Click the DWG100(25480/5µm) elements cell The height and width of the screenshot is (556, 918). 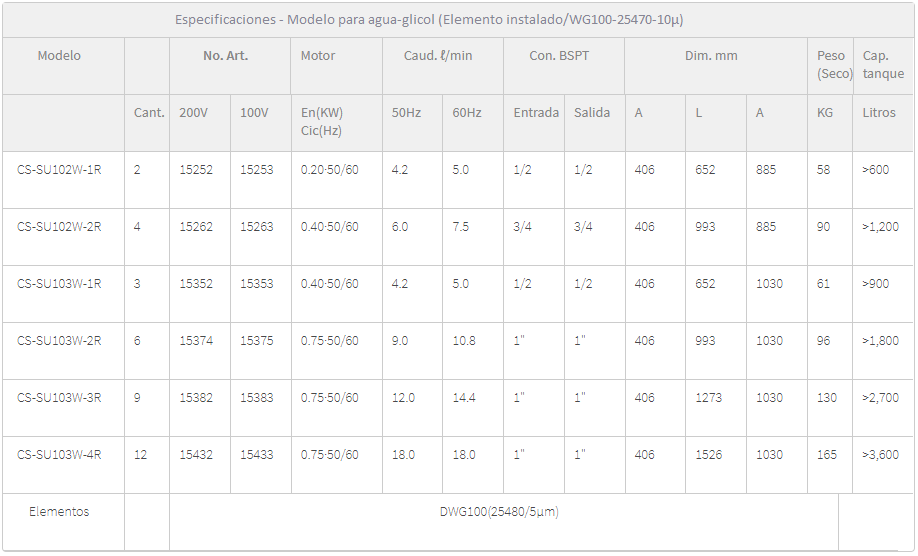499,512
